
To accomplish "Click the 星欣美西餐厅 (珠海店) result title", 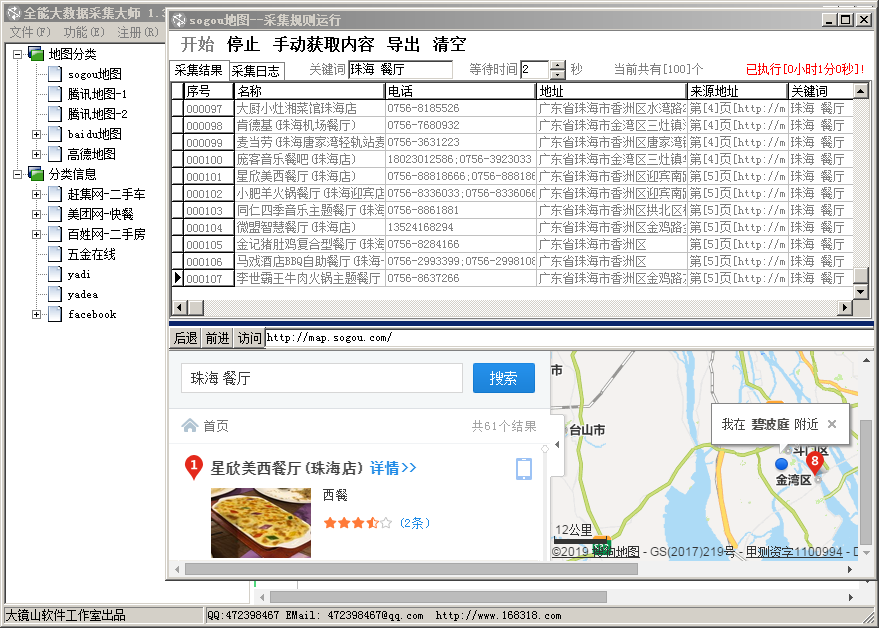I will coord(286,468).
